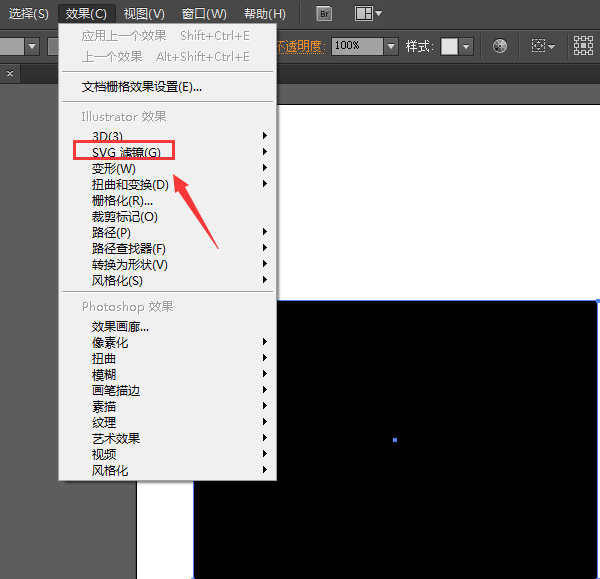Expand the 样式 style dropdown arrow
Screen dimensions: 600x579
coord(466,47)
